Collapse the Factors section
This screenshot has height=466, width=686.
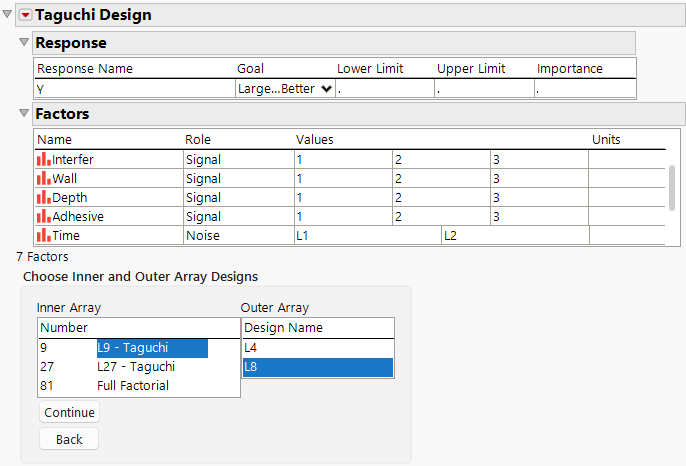[x=24, y=113]
